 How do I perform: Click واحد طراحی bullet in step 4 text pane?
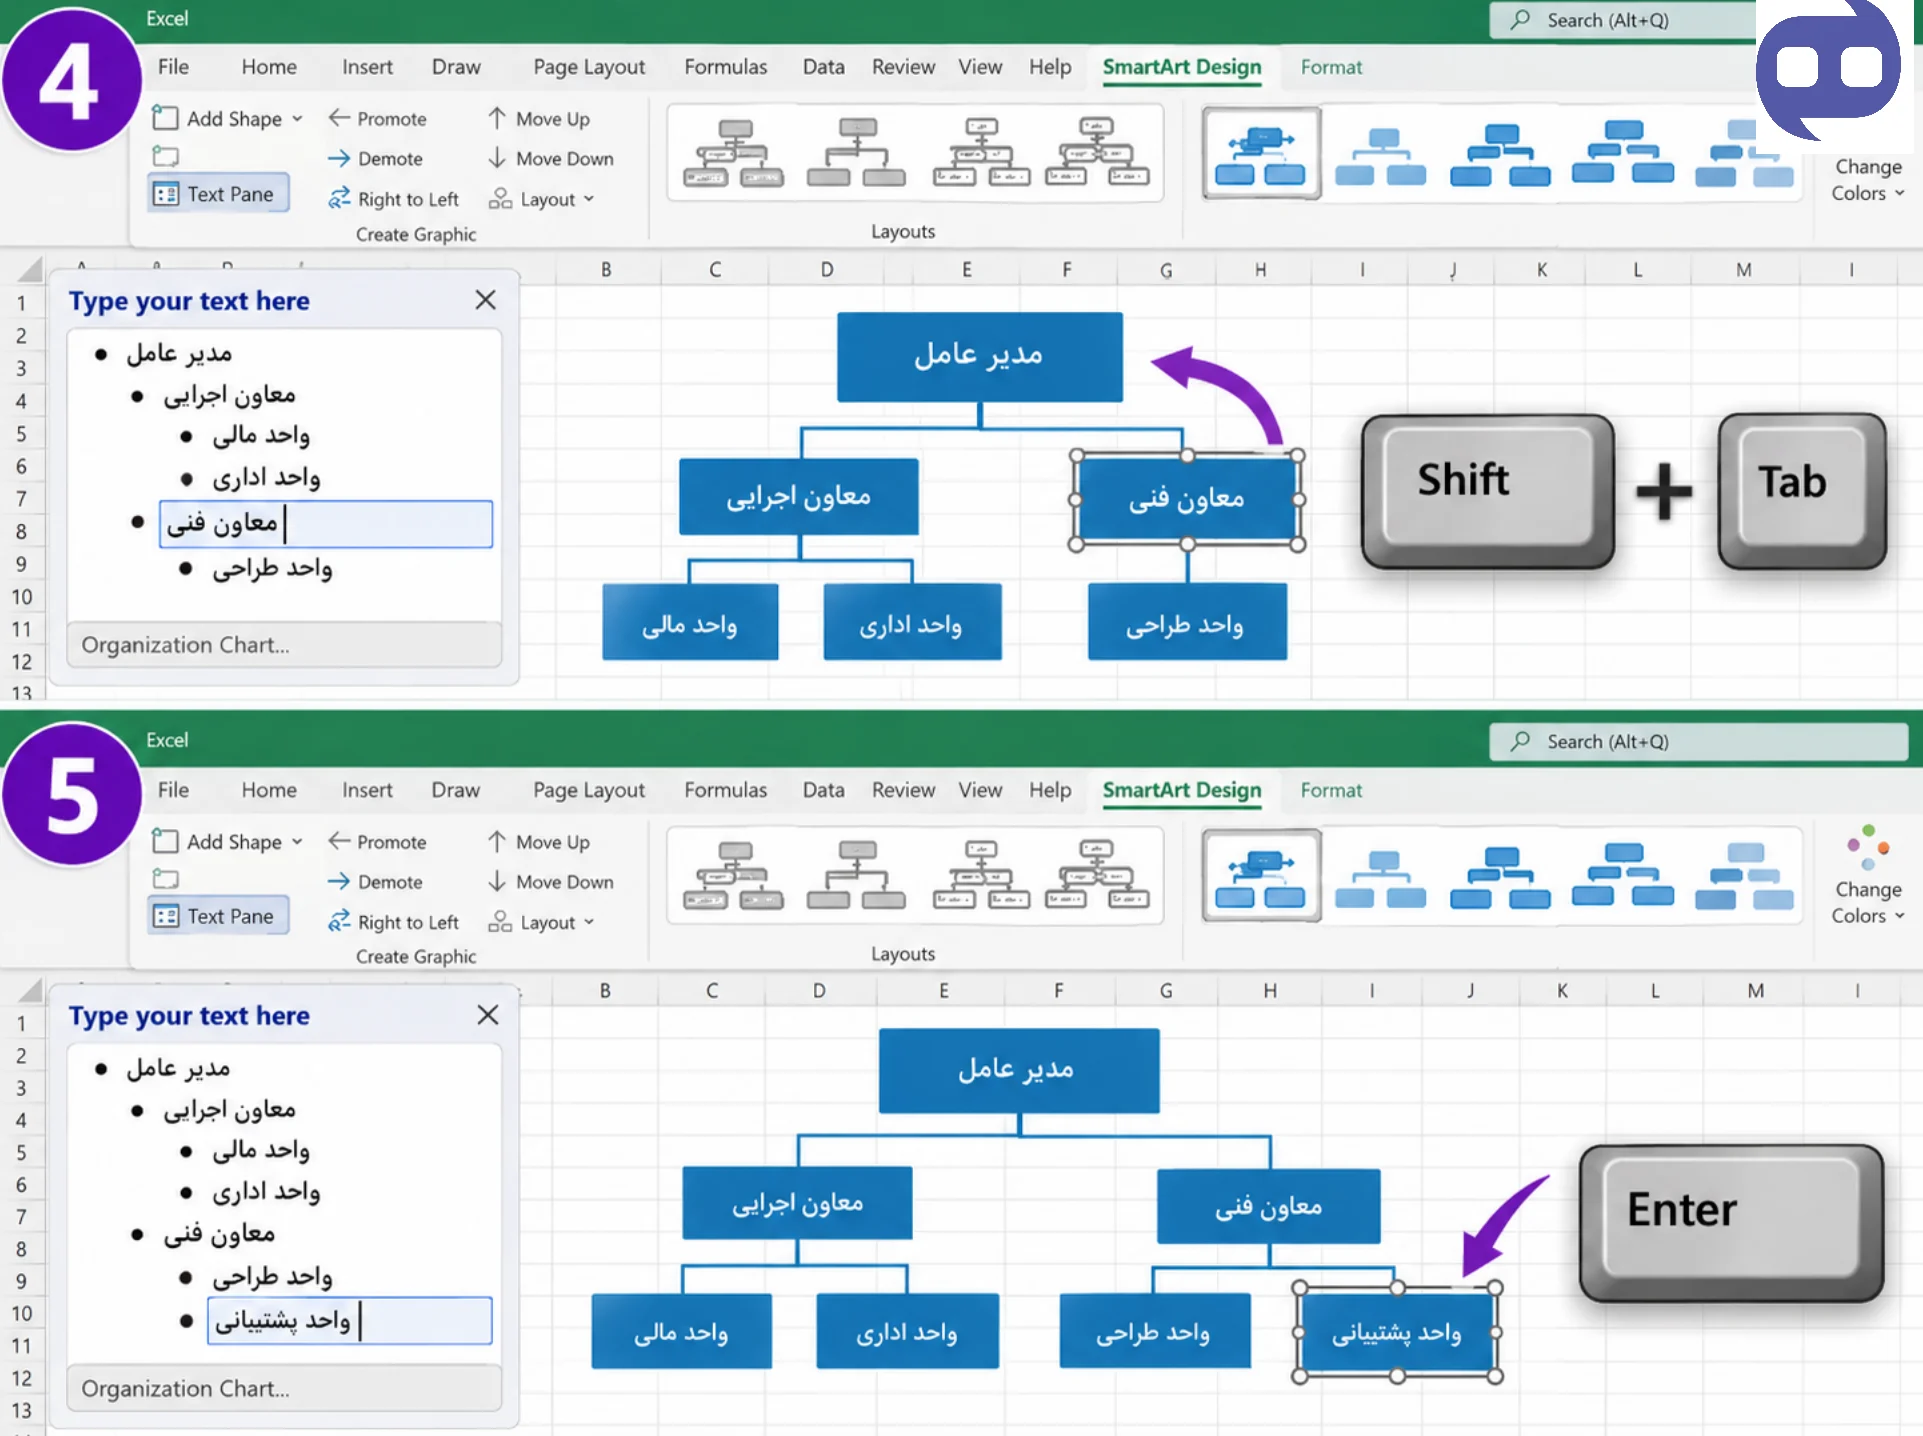tap(271, 569)
